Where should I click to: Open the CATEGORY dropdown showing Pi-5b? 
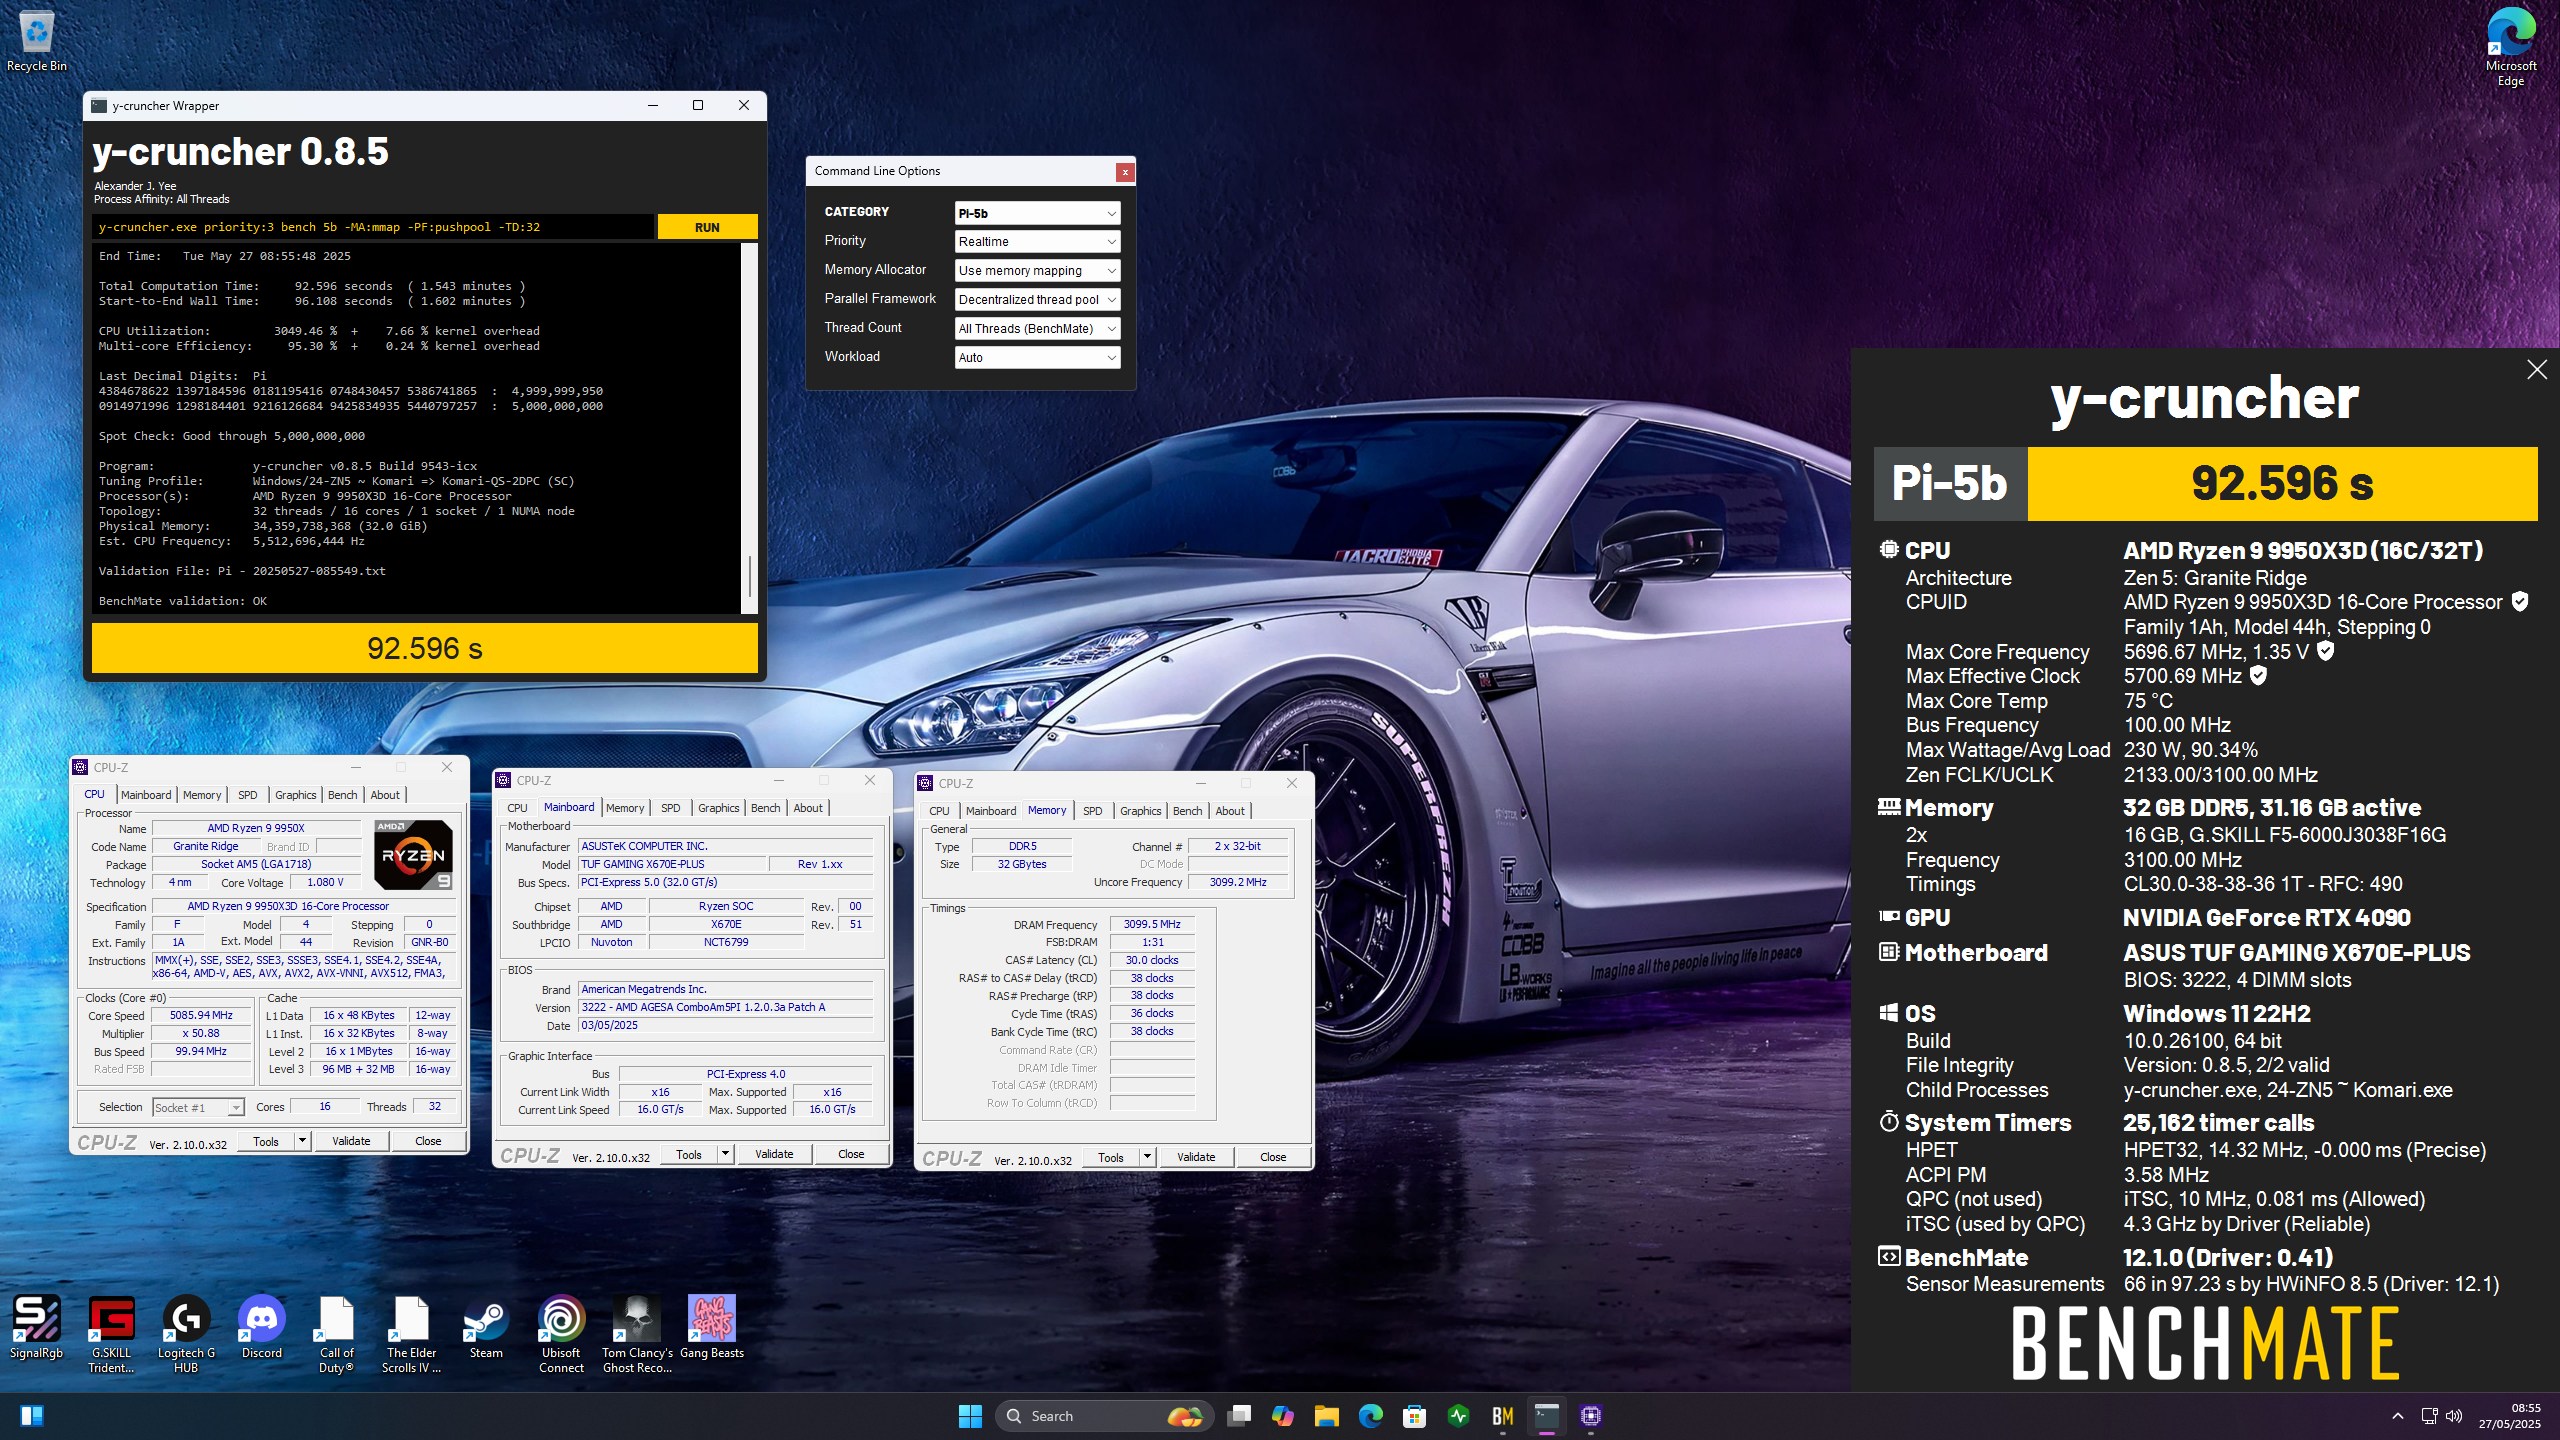(1037, 213)
